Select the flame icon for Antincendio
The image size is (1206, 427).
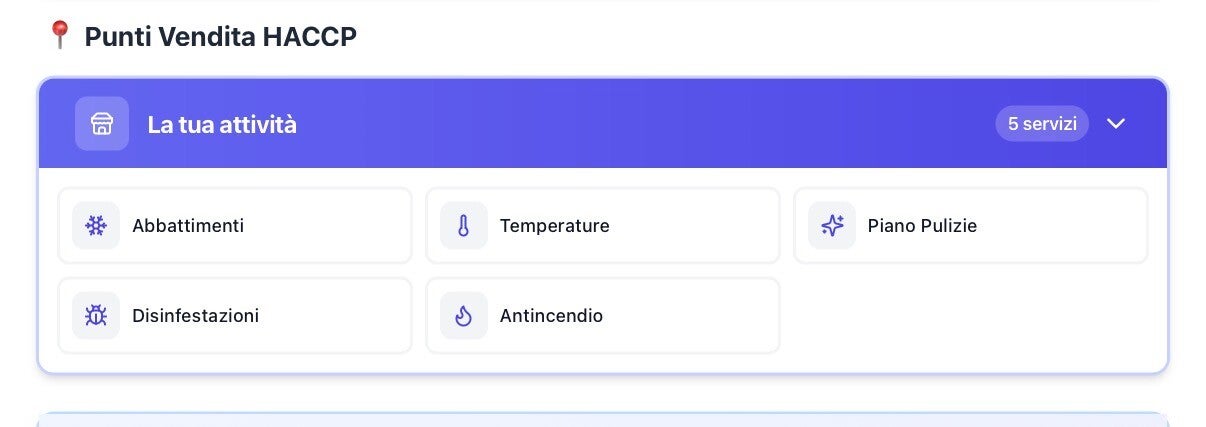click(463, 316)
